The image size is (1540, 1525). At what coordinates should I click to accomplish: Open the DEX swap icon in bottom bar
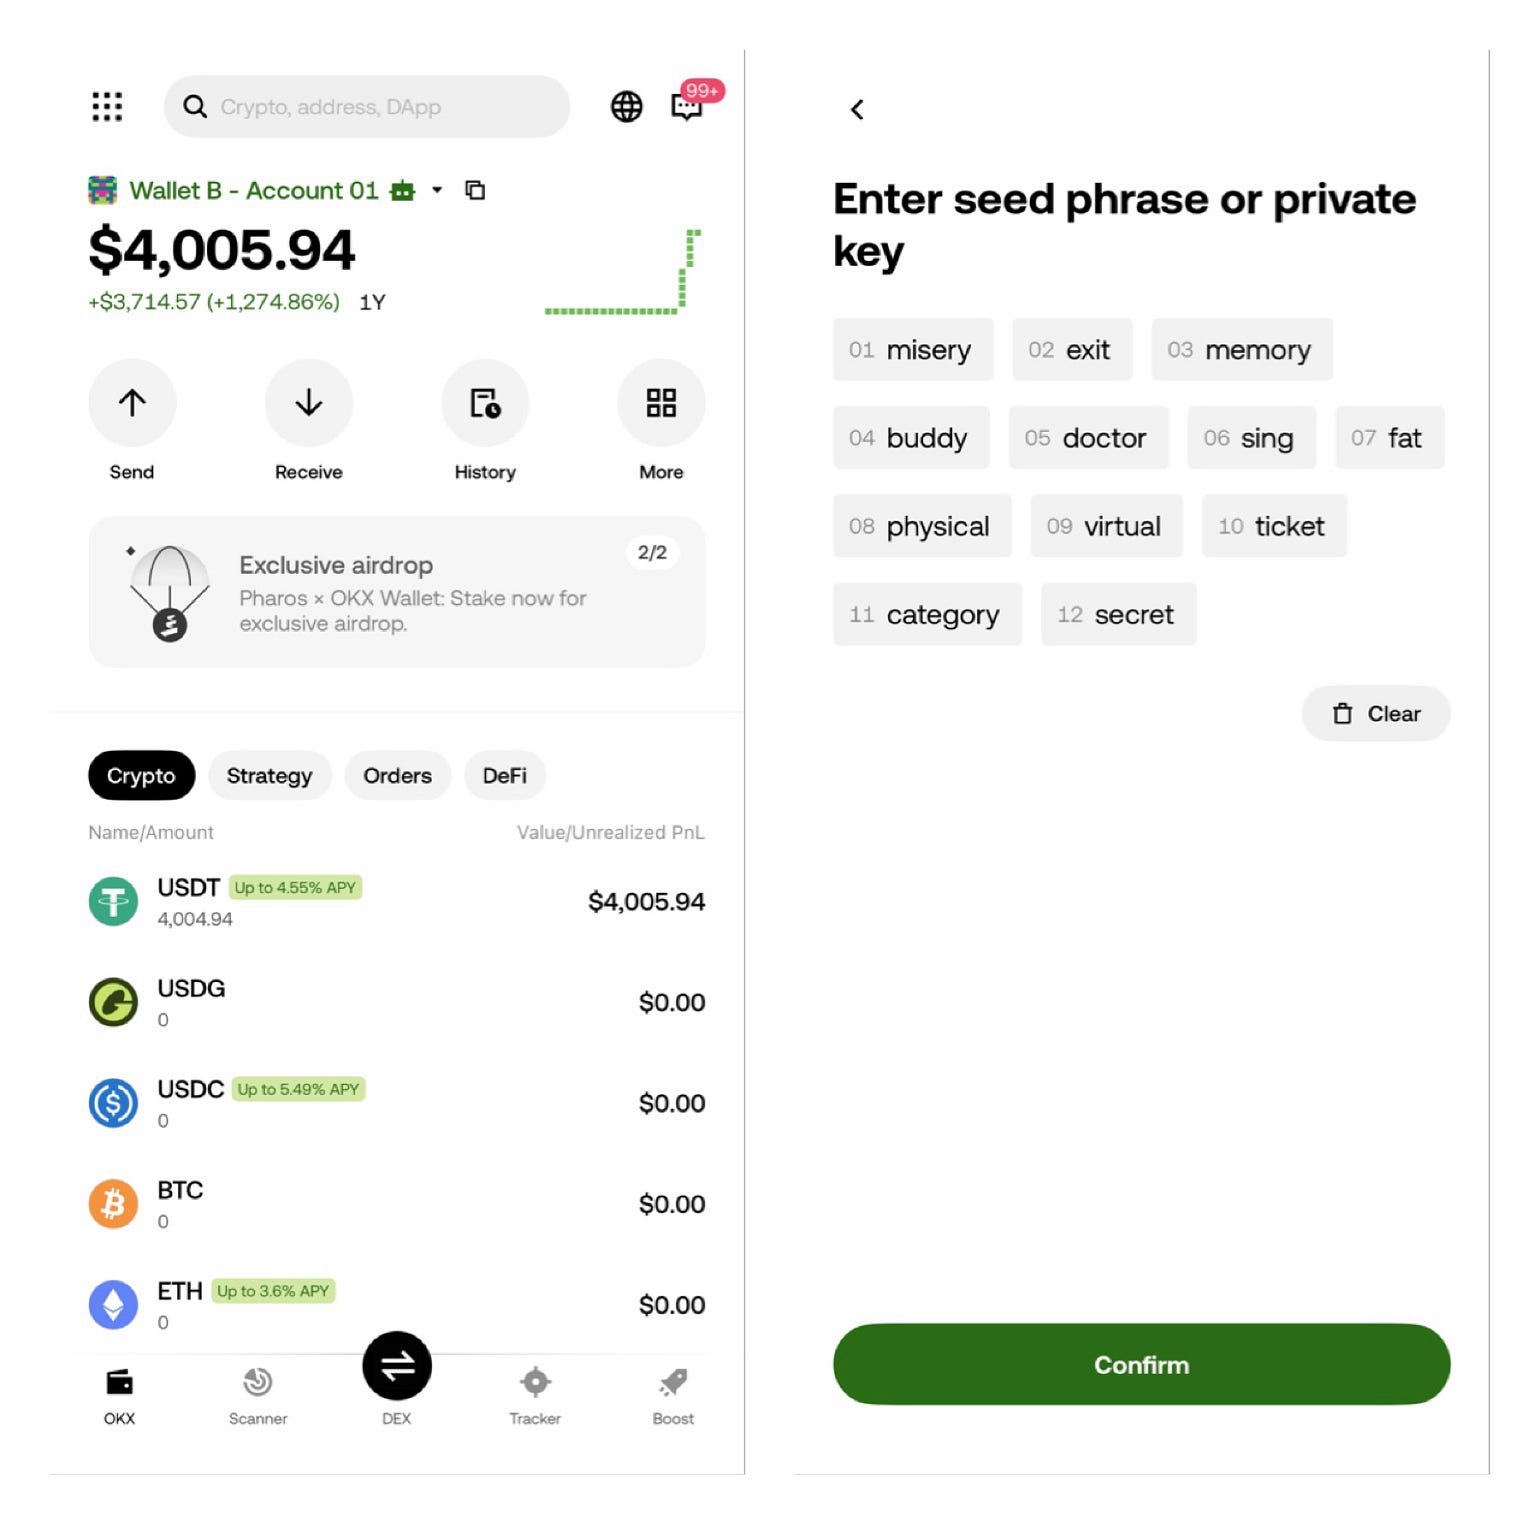pyautogui.click(x=397, y=1365)
